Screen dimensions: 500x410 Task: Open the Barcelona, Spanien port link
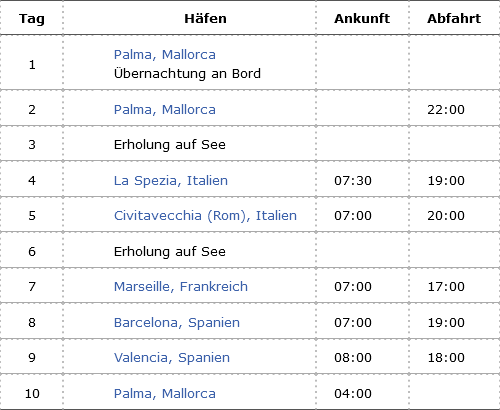click(177, 323)
